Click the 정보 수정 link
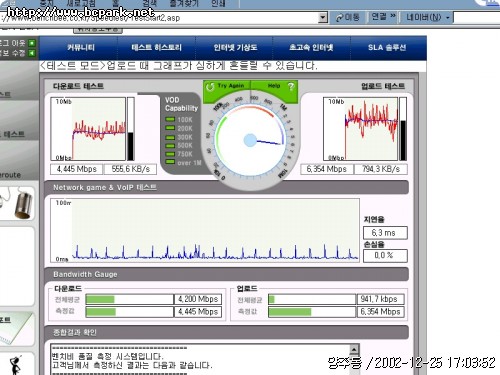Screen dimensions: 500x375 pyautogui.click(x=13, y=53)
